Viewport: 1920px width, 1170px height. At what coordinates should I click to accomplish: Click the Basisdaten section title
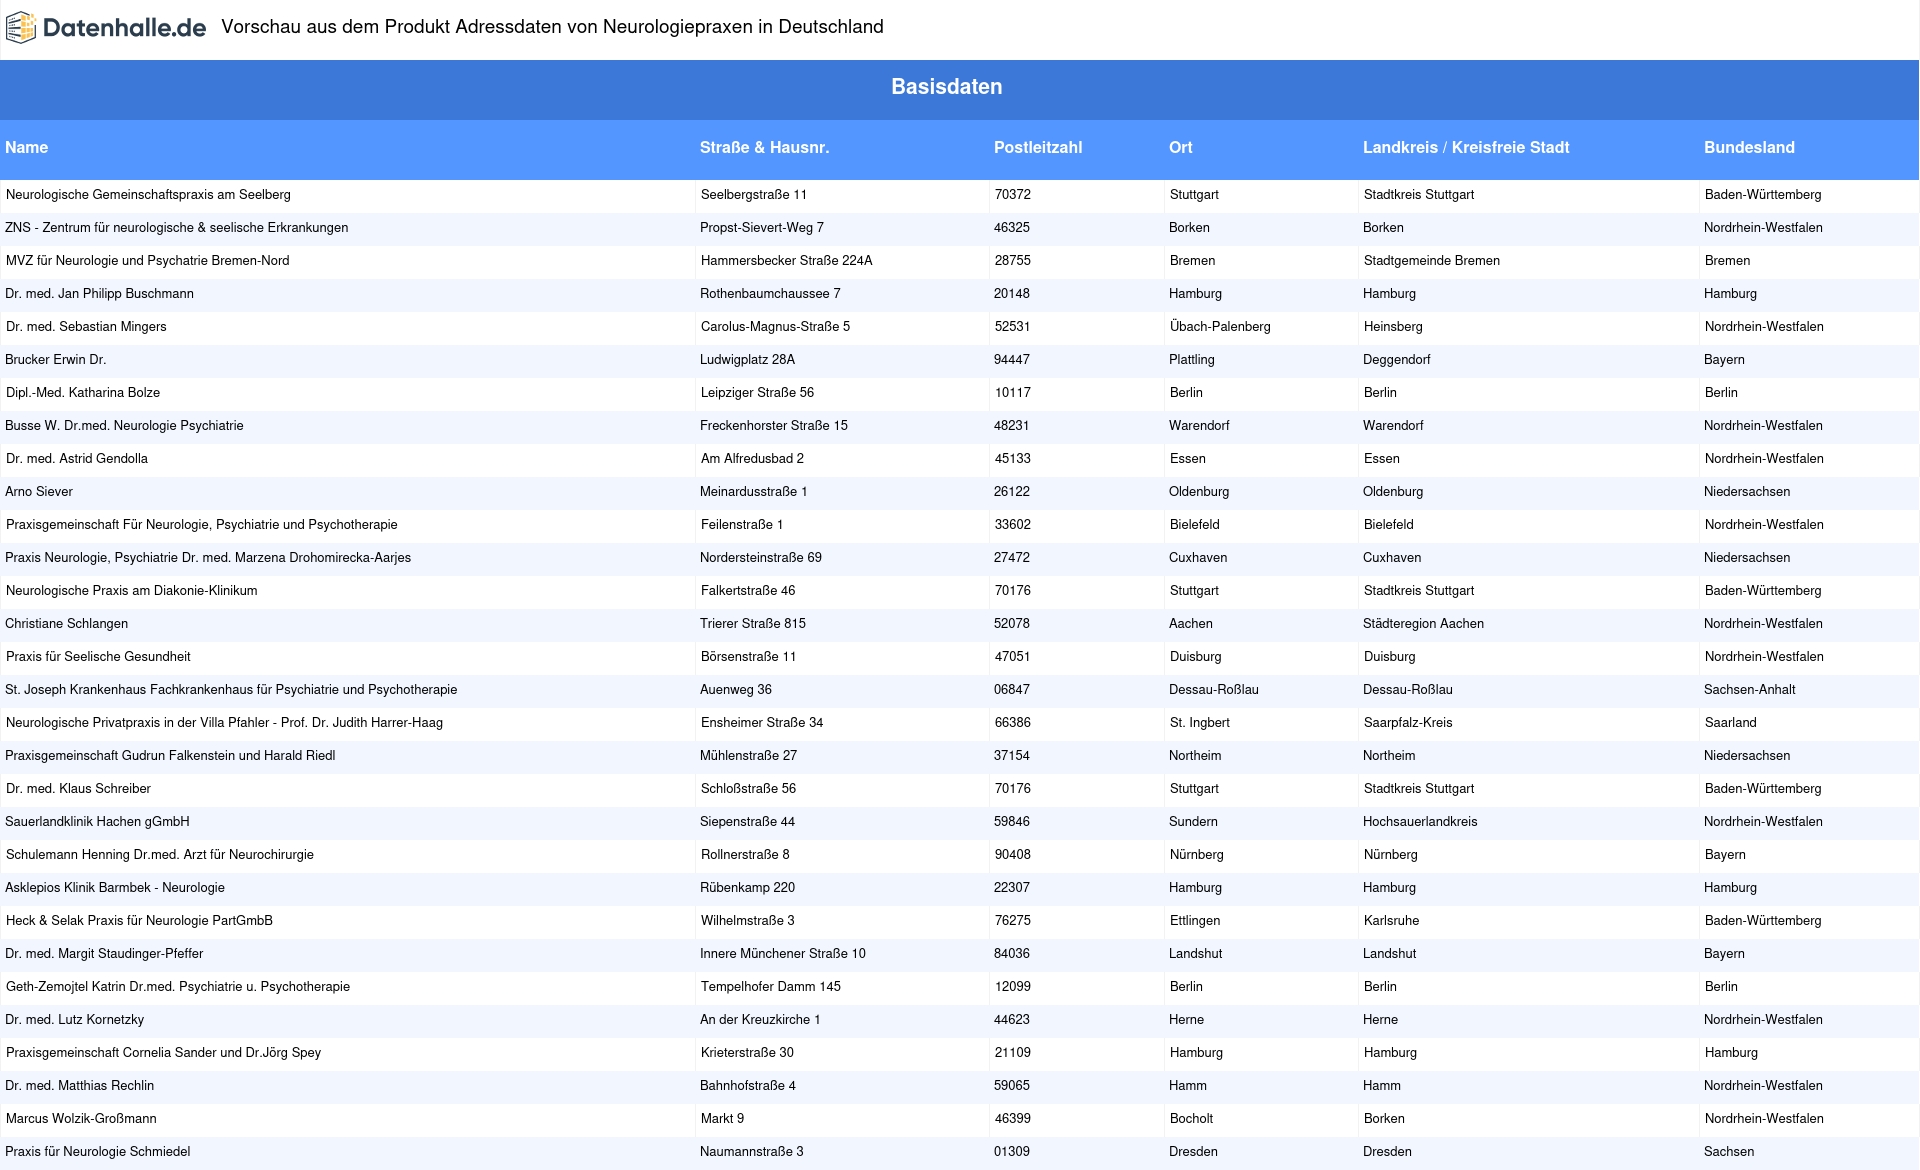point(947,87)
